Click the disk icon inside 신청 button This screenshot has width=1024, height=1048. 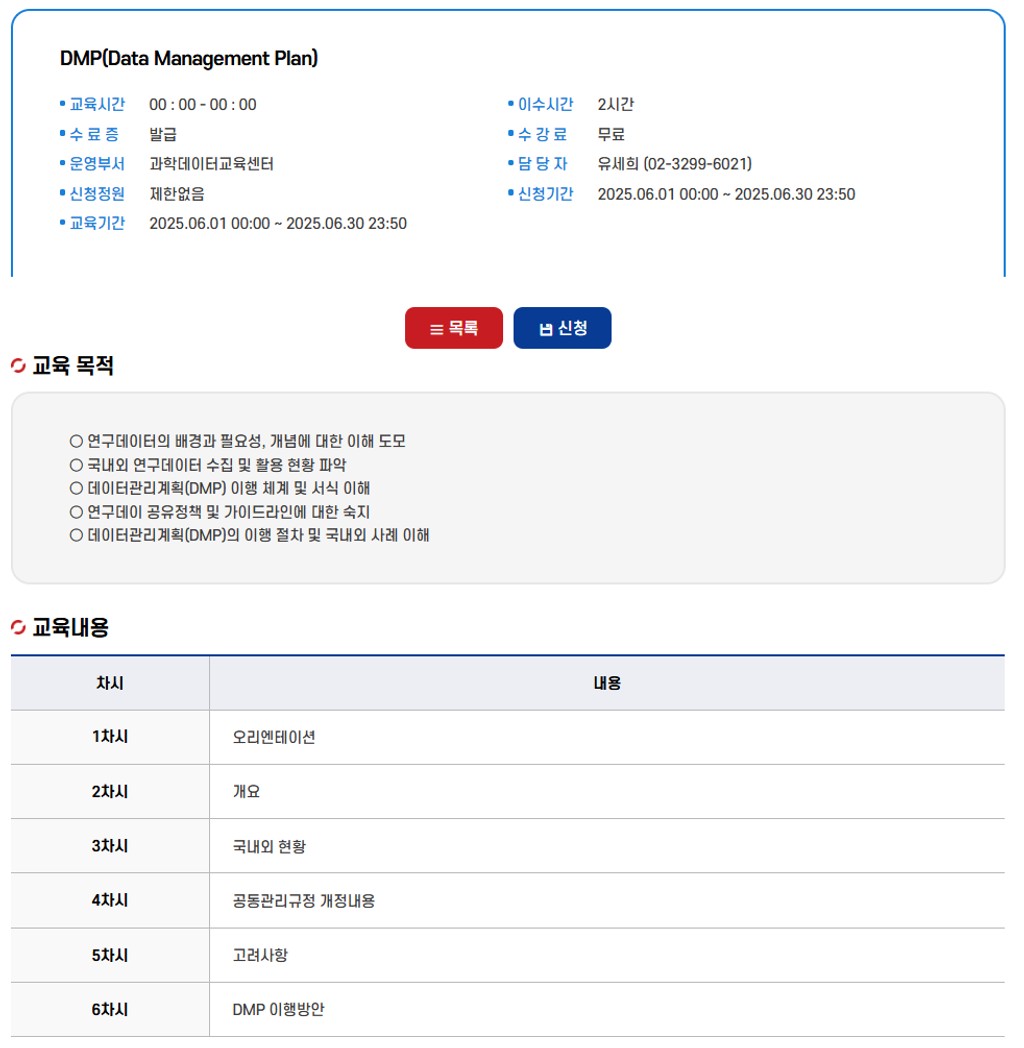point(545,329)
